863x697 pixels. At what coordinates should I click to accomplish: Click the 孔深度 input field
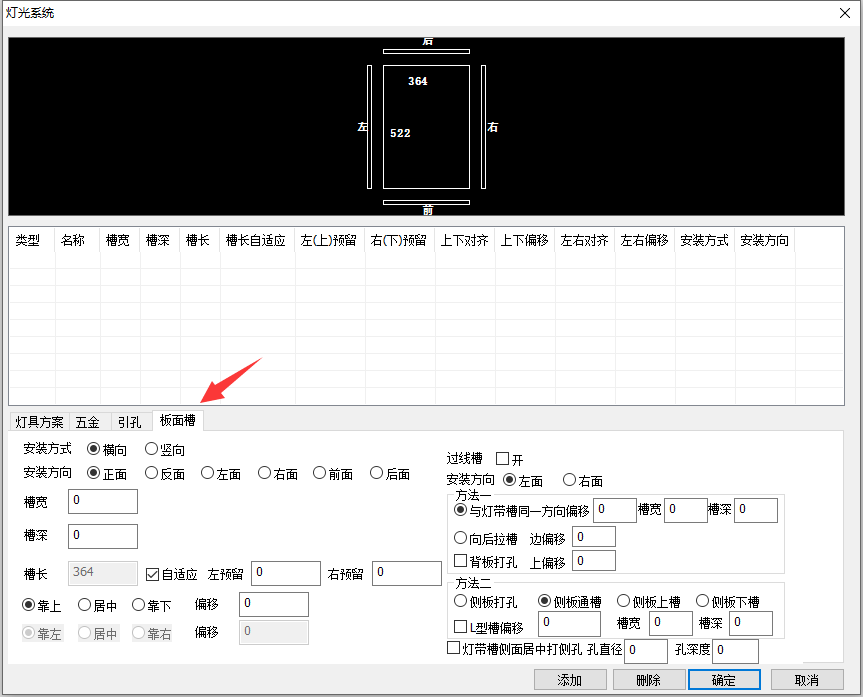pos(735,651)
